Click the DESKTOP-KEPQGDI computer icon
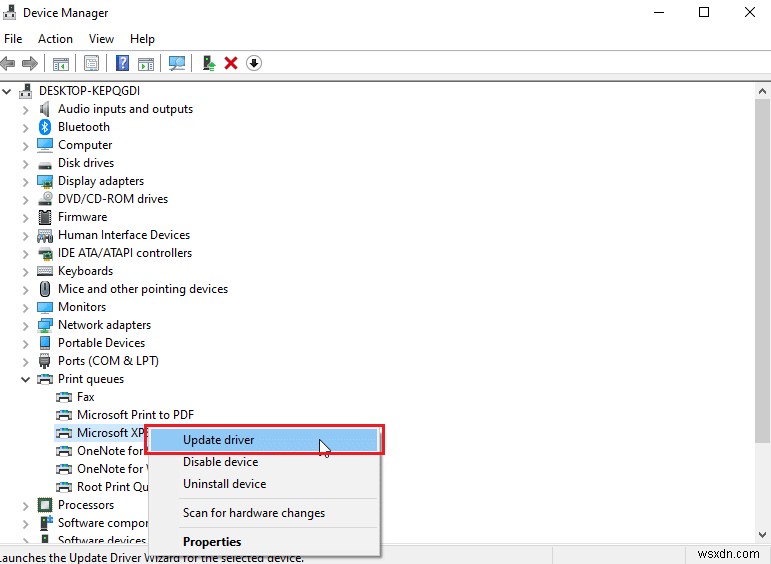Image resolution: width=771 pixels, height=564 pixels. point(26,90)
